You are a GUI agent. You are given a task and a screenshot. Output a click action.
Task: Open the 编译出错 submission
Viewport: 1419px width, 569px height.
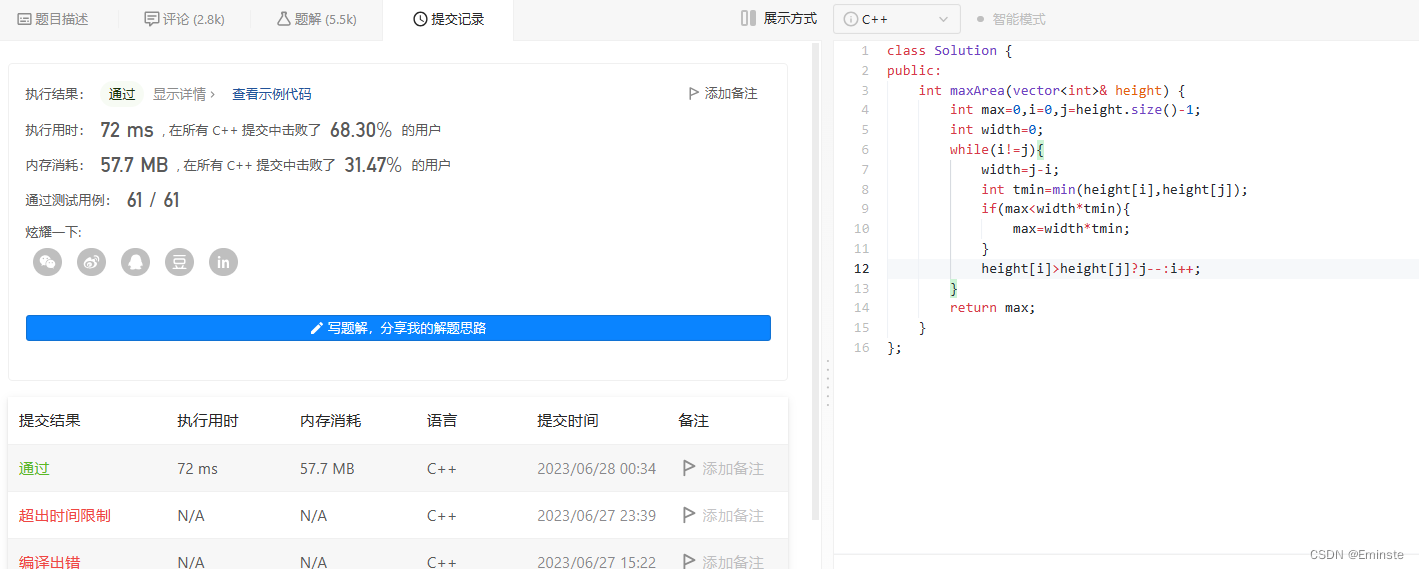pyautogui.click(x=49, y=561)
